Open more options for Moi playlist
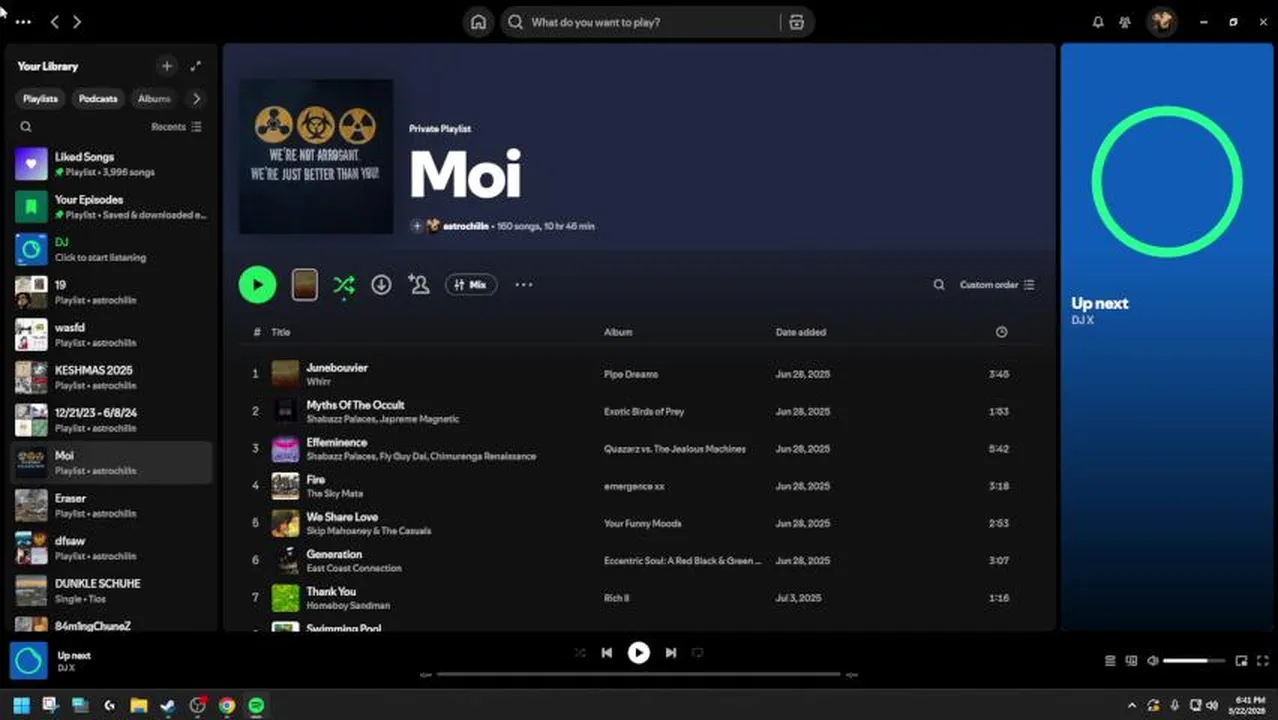This screenshot has width=1278, height=720. pos(523,285)
